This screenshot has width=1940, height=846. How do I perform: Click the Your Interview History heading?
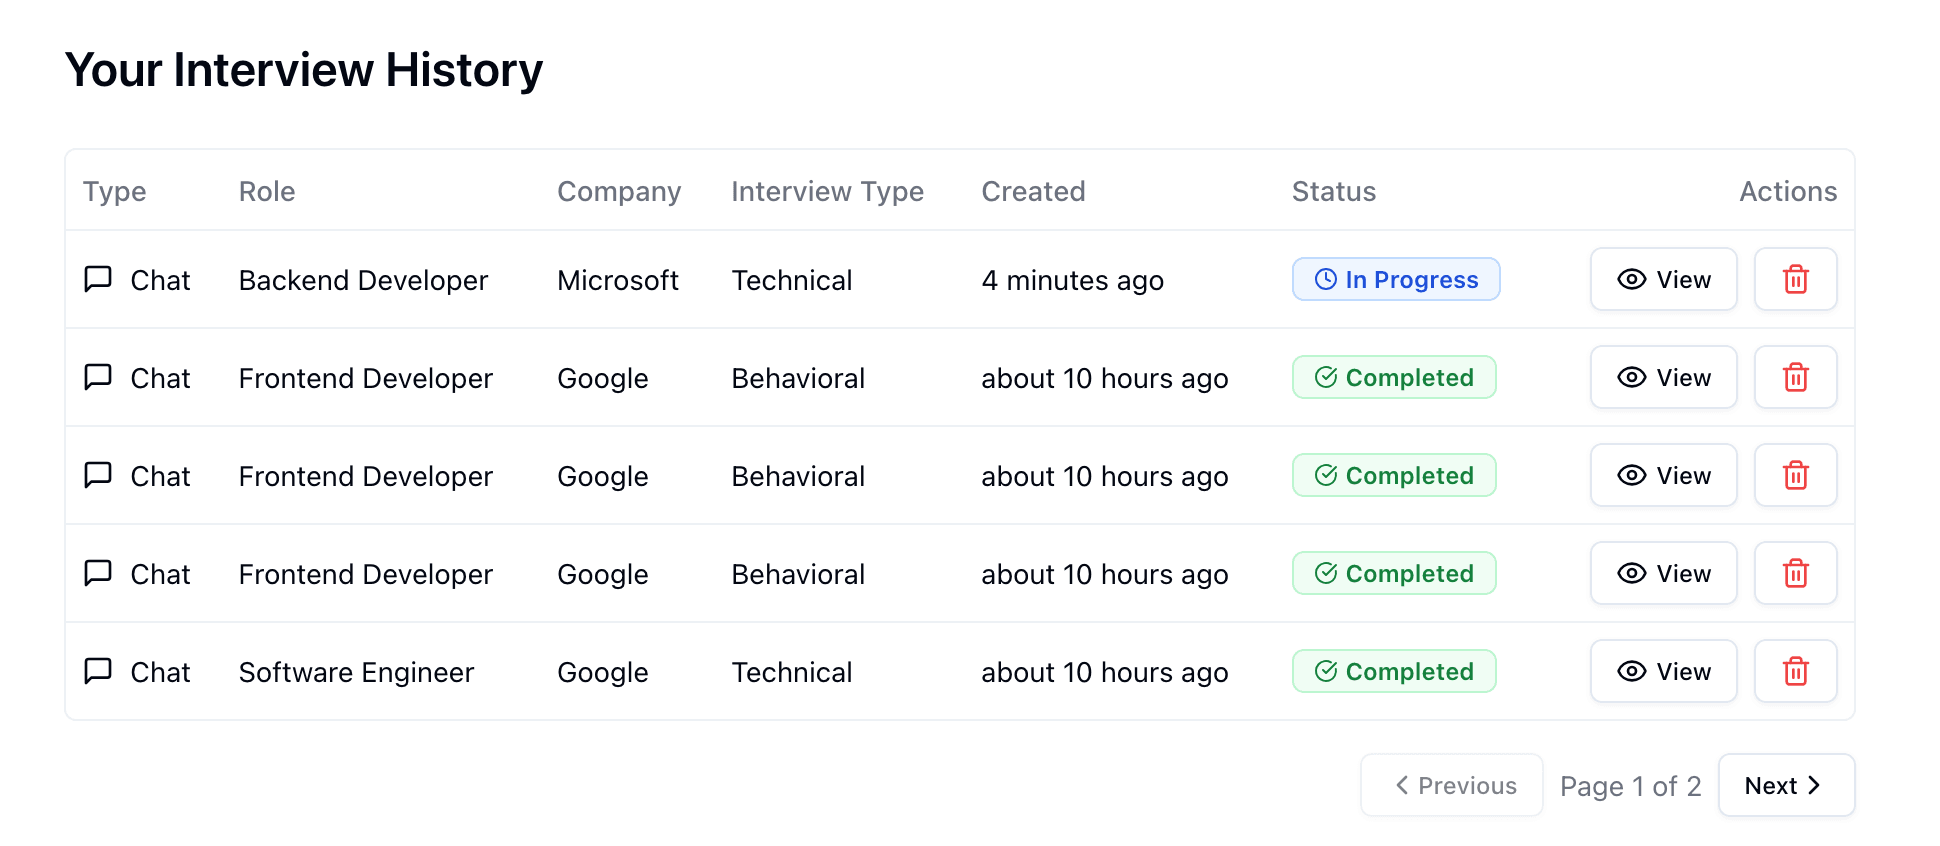304,70
